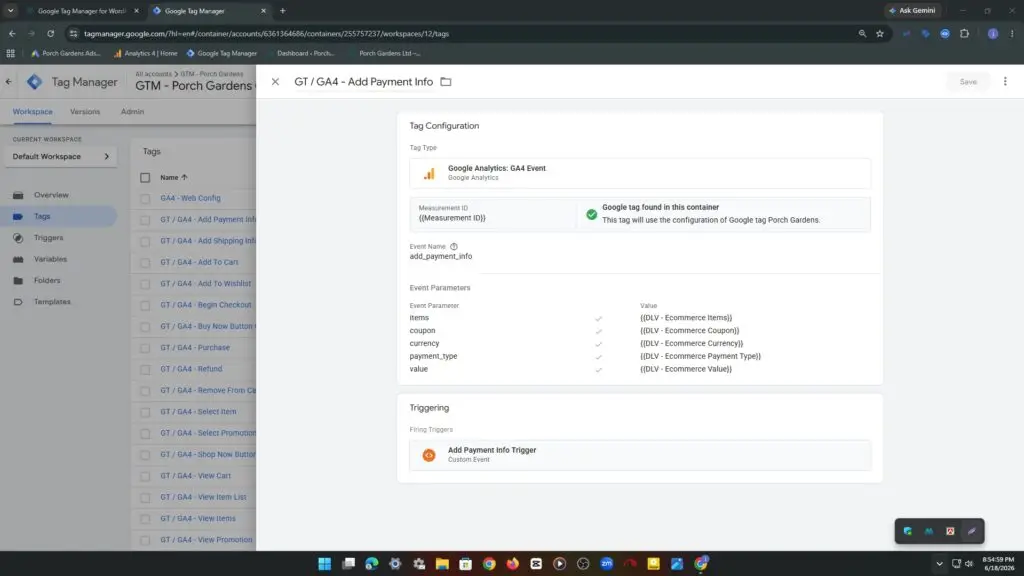Check the GA4 - Web Config checkbox
This screenshot has width=1024, height=576.
coord(145,199)
